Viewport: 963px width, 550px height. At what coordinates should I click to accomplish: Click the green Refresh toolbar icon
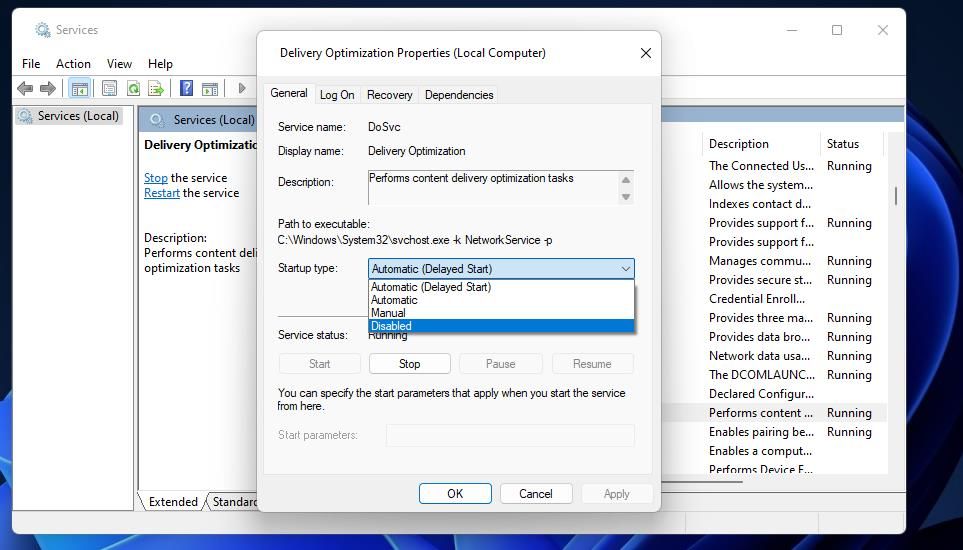133,89
